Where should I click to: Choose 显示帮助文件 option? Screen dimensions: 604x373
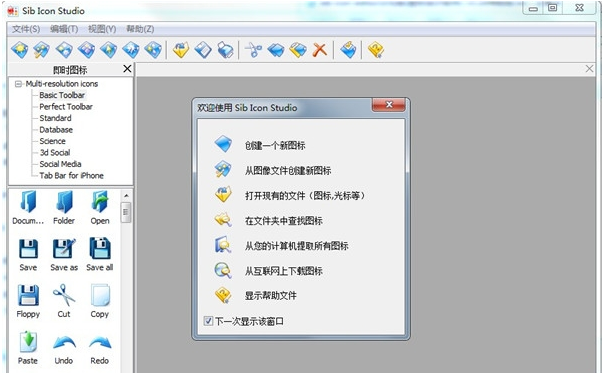click(x=271, y=296)
